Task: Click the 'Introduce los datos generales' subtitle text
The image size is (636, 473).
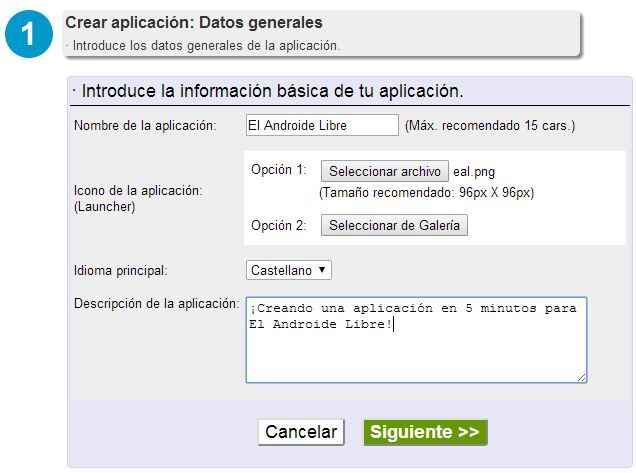Action: coord(205,45)
